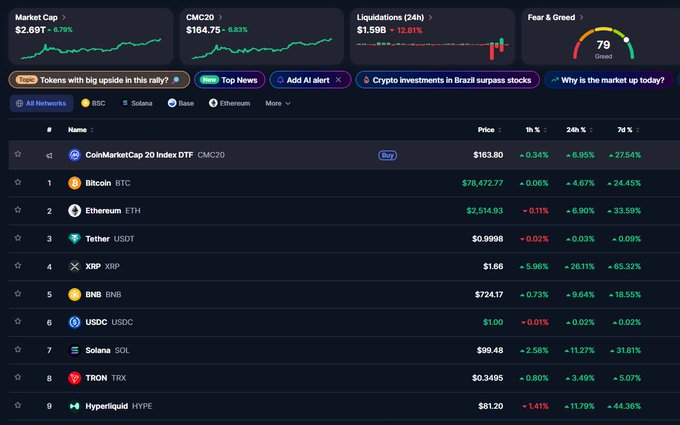Open 'Tokens with big upside in this rally?' topic
Viewport: 680px width, 425px height.
click(x=99, y=80)
